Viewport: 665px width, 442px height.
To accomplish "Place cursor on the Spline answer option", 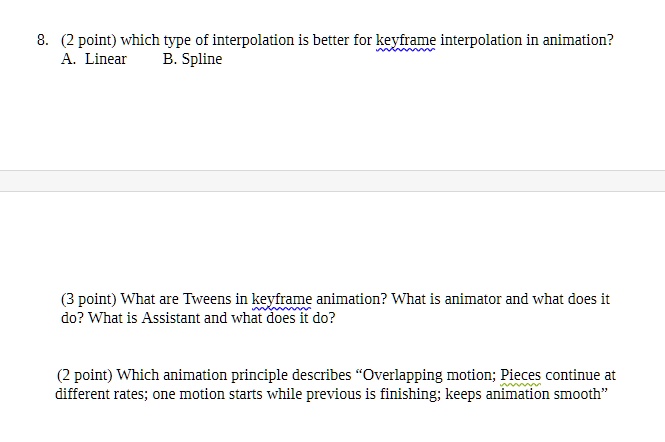I will [x=202, y=59].
